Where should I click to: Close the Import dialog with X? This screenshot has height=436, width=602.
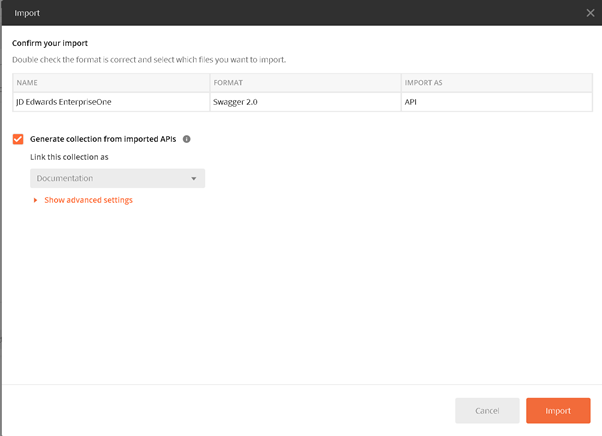pyautogui.click(x=590, y=13)
